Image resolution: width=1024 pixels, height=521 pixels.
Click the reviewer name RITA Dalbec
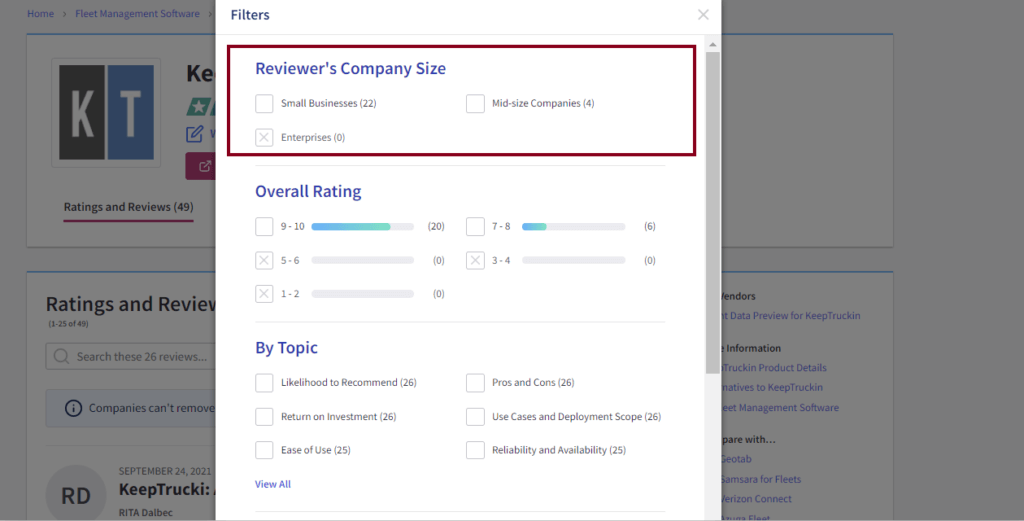(x=146, y=513)
